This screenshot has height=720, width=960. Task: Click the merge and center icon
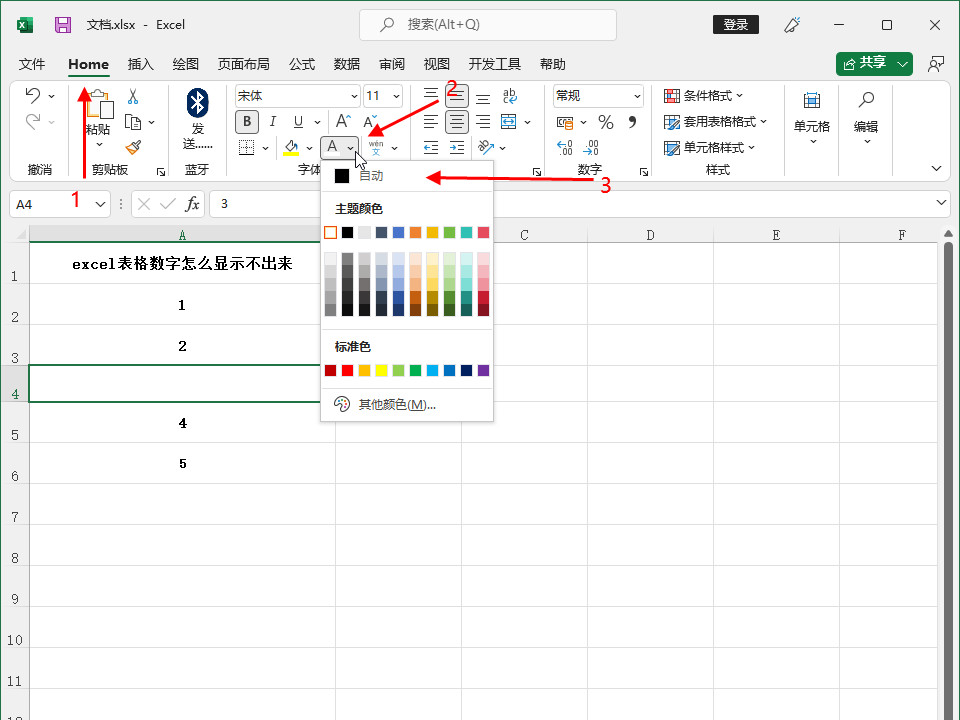click(509, 121)
